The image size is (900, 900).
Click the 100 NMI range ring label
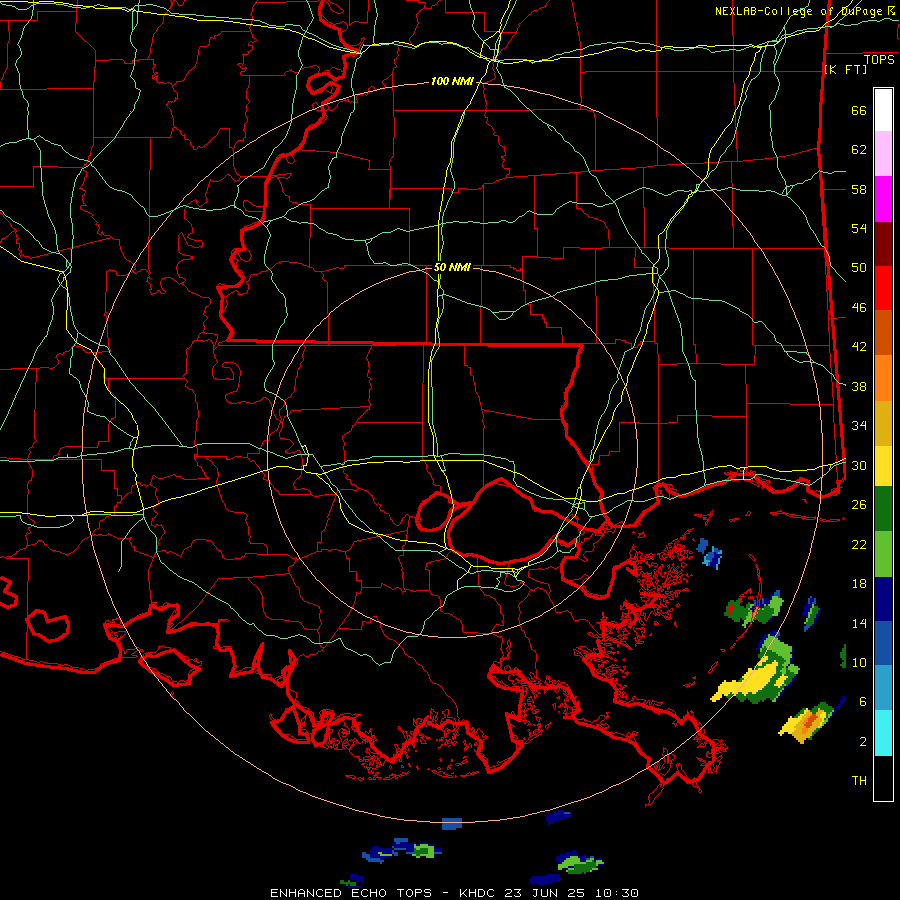click(452, 82)
